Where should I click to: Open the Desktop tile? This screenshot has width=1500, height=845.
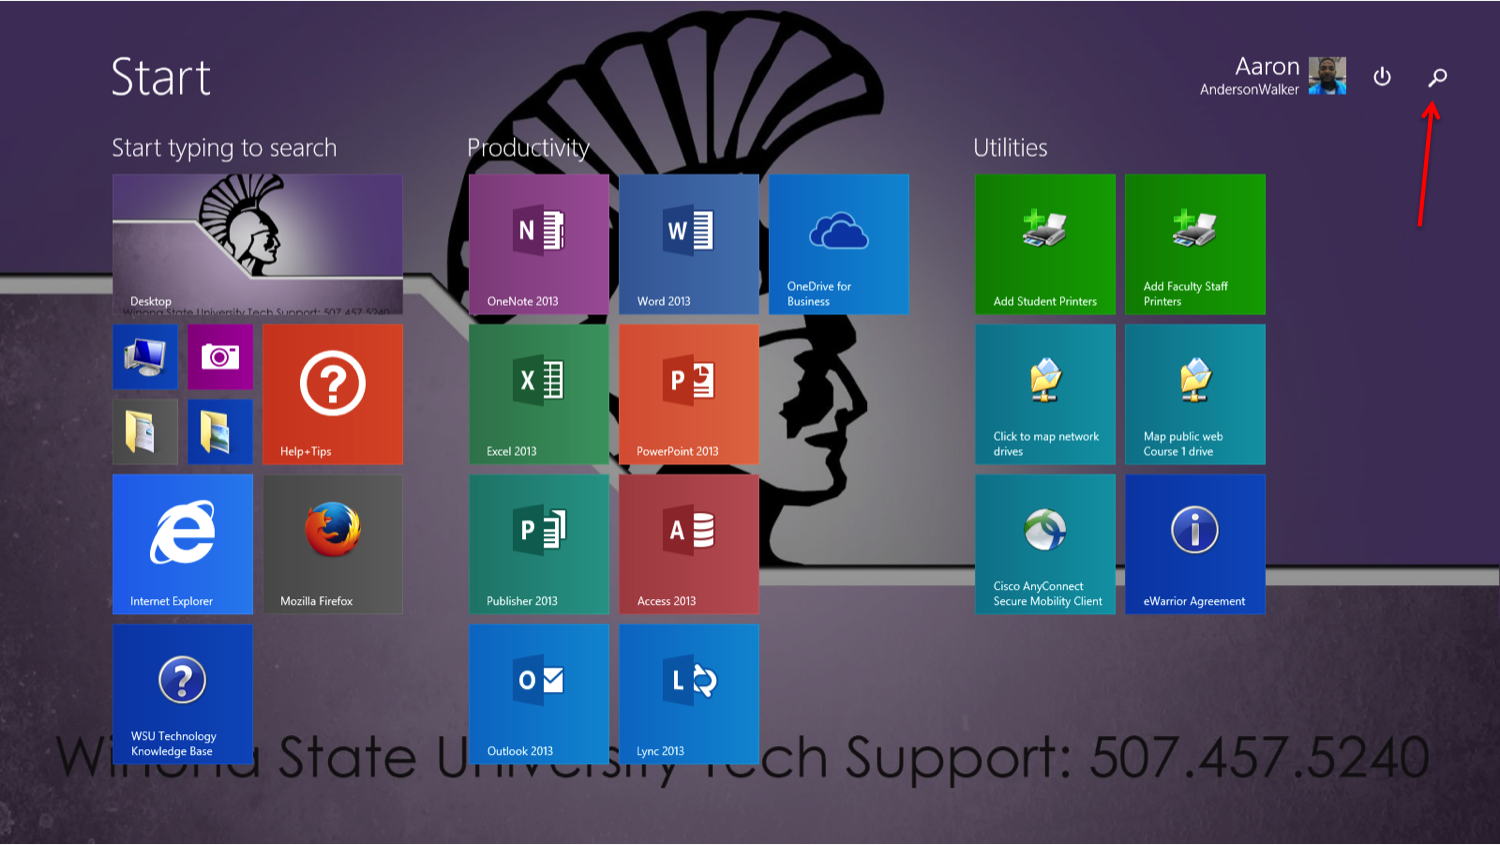coord(257,244)
